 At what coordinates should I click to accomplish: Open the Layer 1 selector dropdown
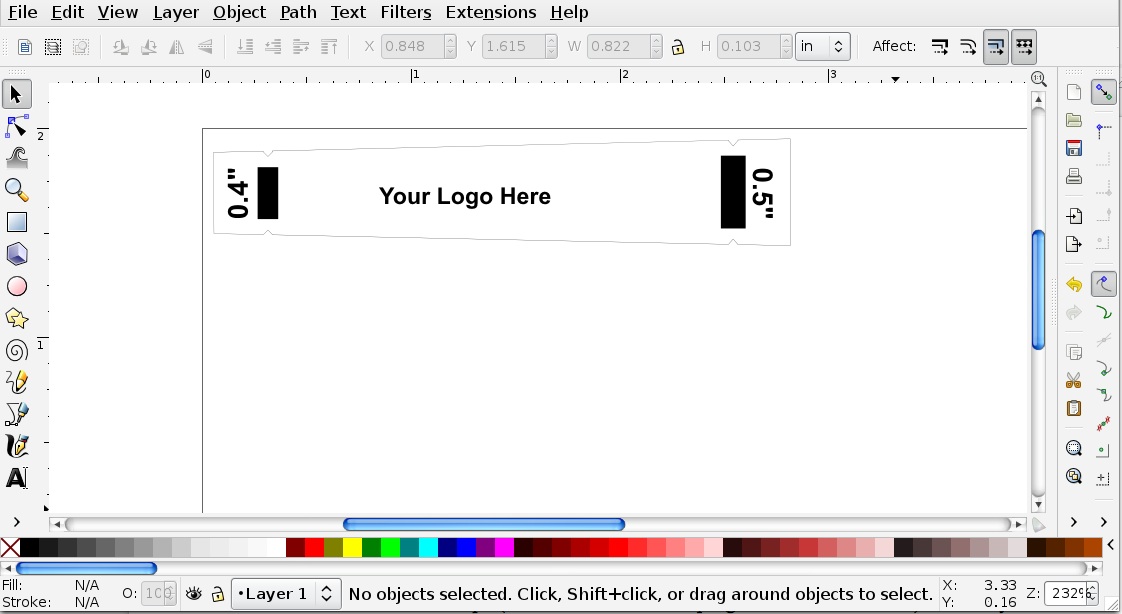tap(286, 593)
